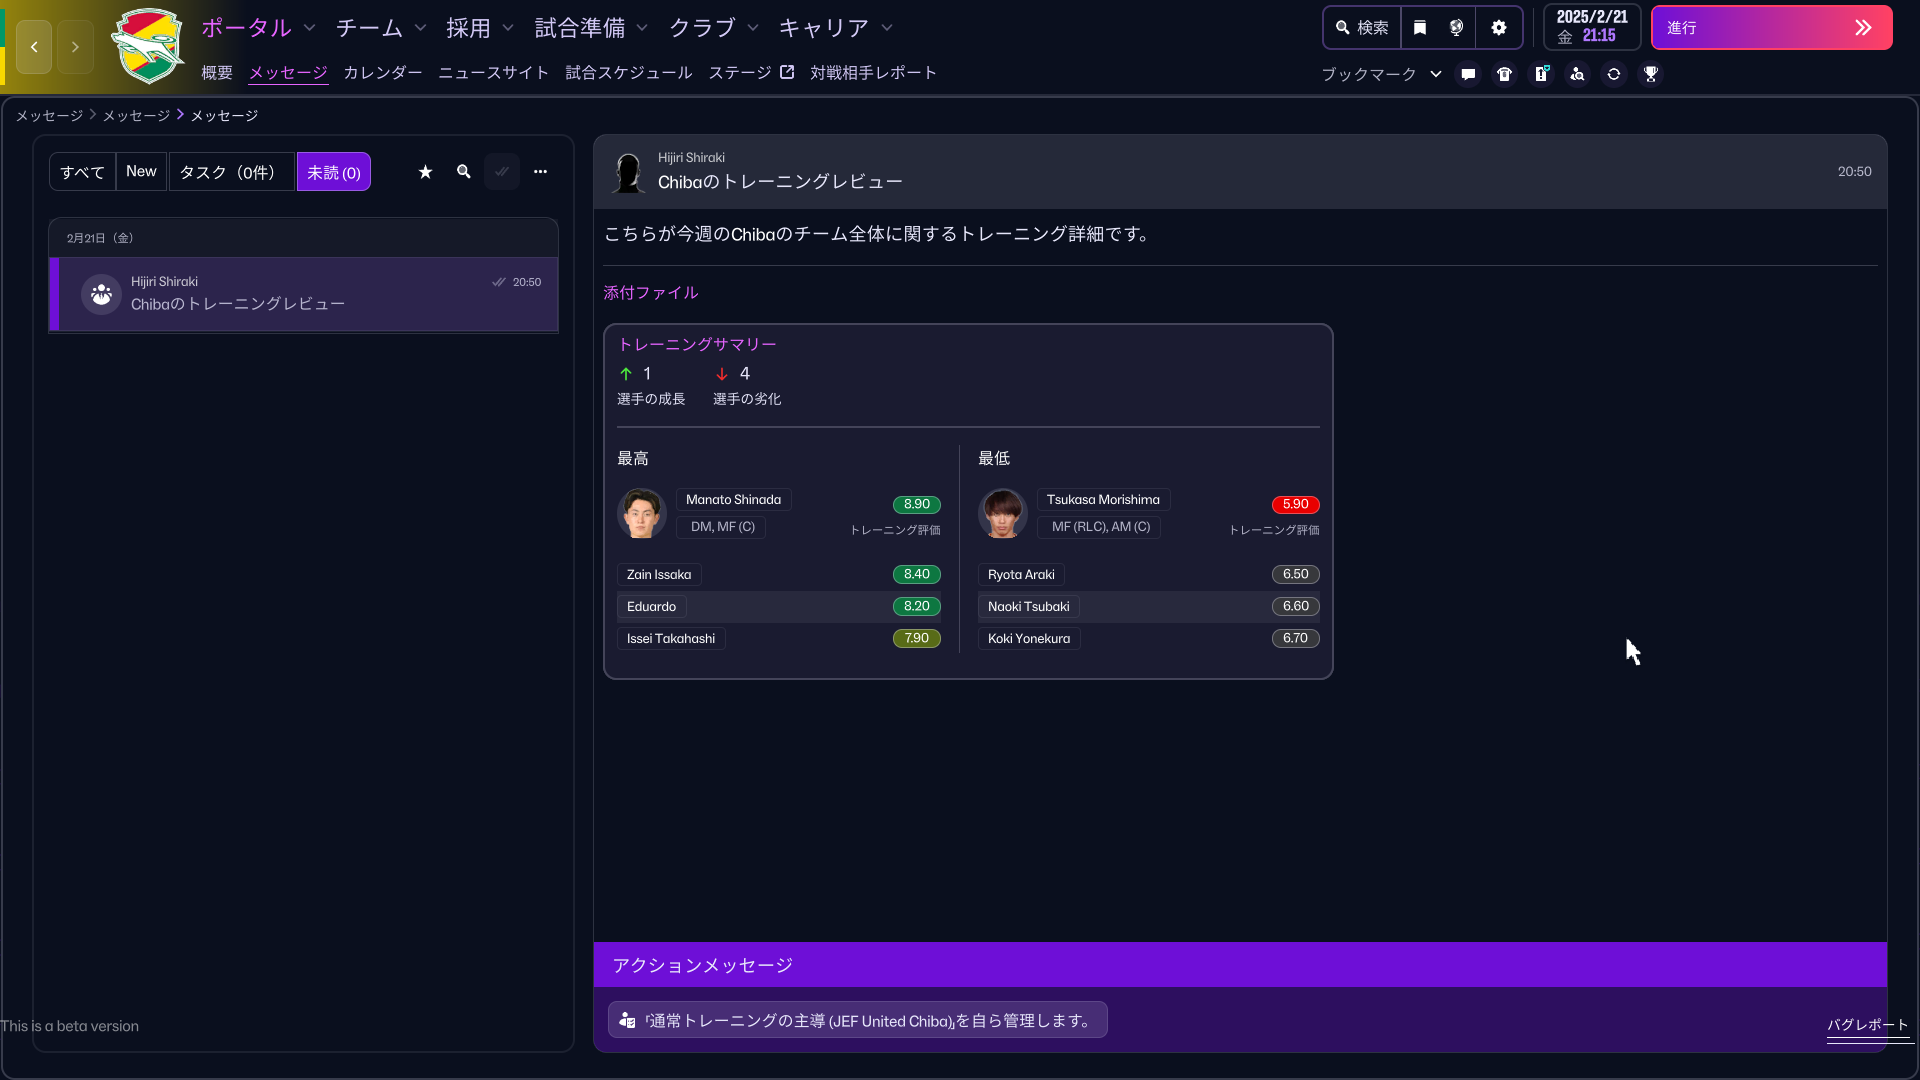This screenshot has height=1080, width=1920.
Task: Open the Chiba training review message in the list
Action: [x=304, y=294]
